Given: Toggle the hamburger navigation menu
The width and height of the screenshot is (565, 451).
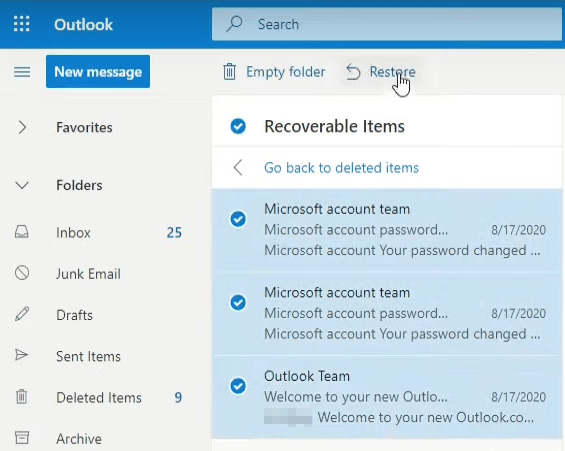Looking at the screenshot, I should 22,72.
